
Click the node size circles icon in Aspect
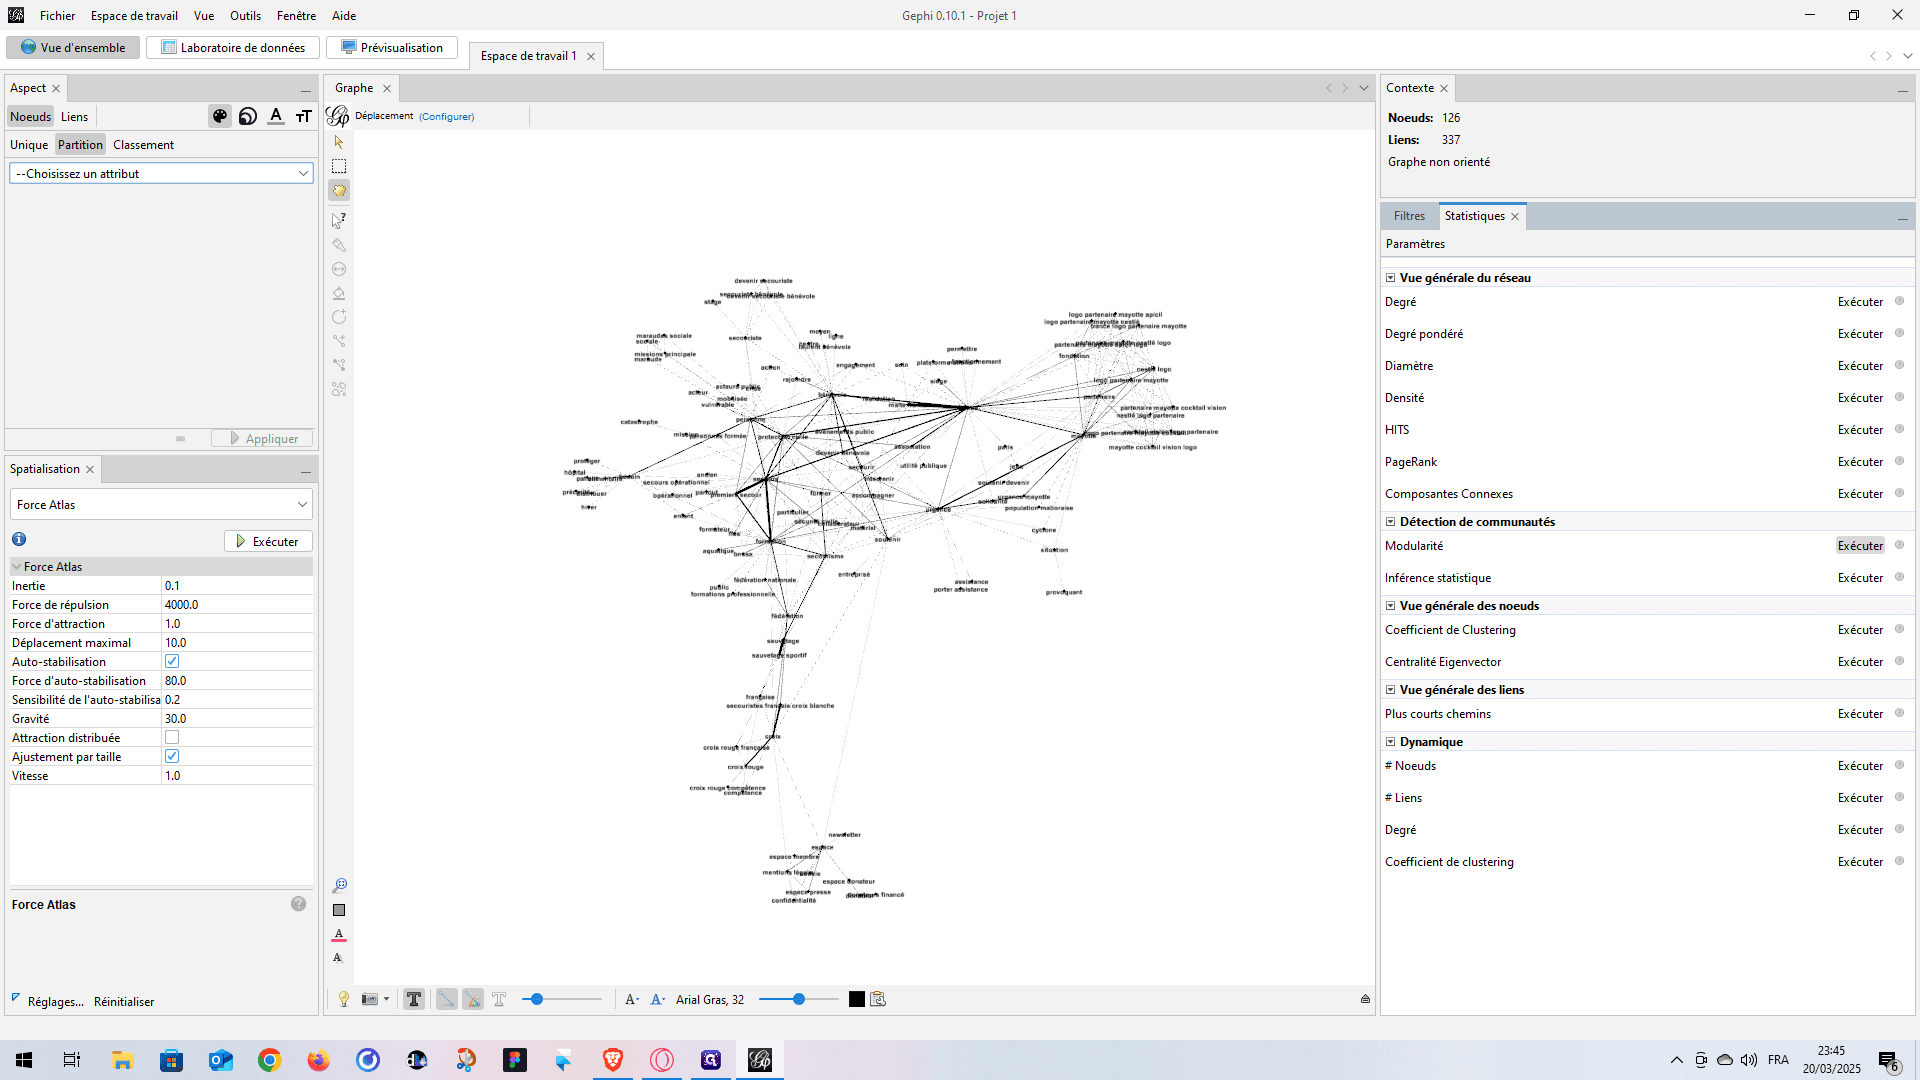tap(248, 116)
